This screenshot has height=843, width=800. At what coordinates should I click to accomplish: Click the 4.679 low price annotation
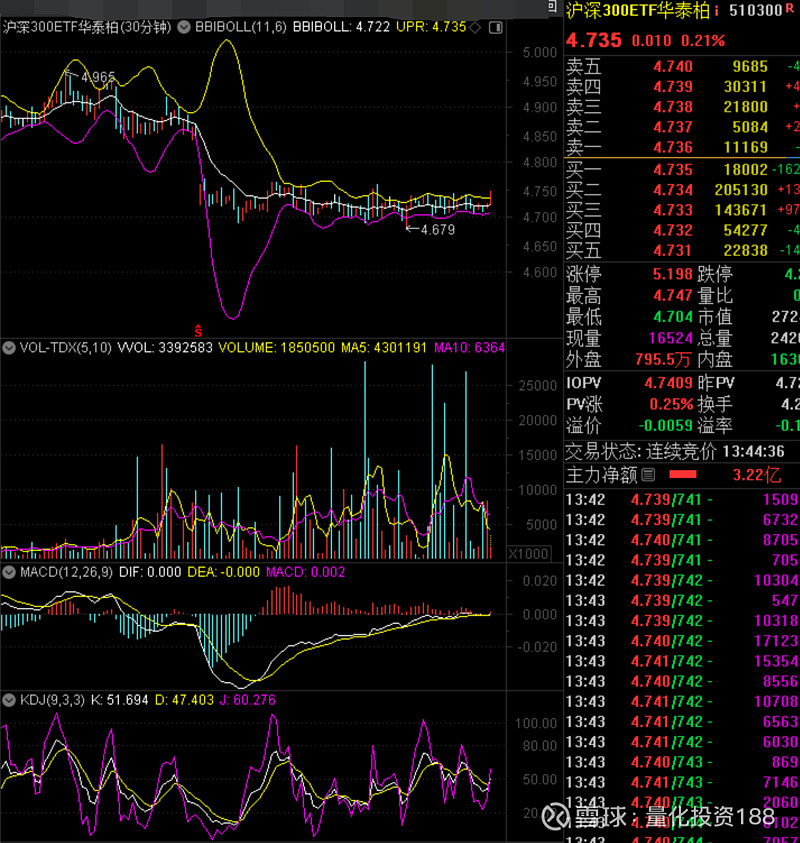[438, 230]
